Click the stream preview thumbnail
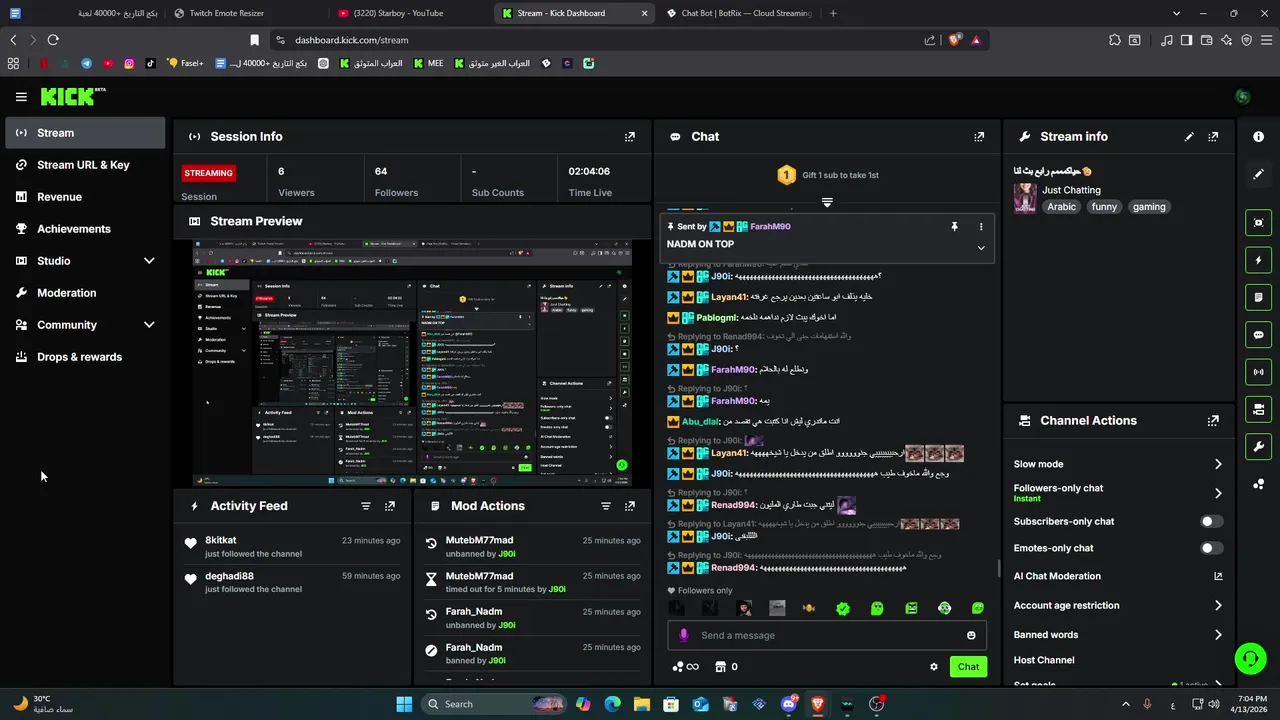 click(x=412, y=363)
